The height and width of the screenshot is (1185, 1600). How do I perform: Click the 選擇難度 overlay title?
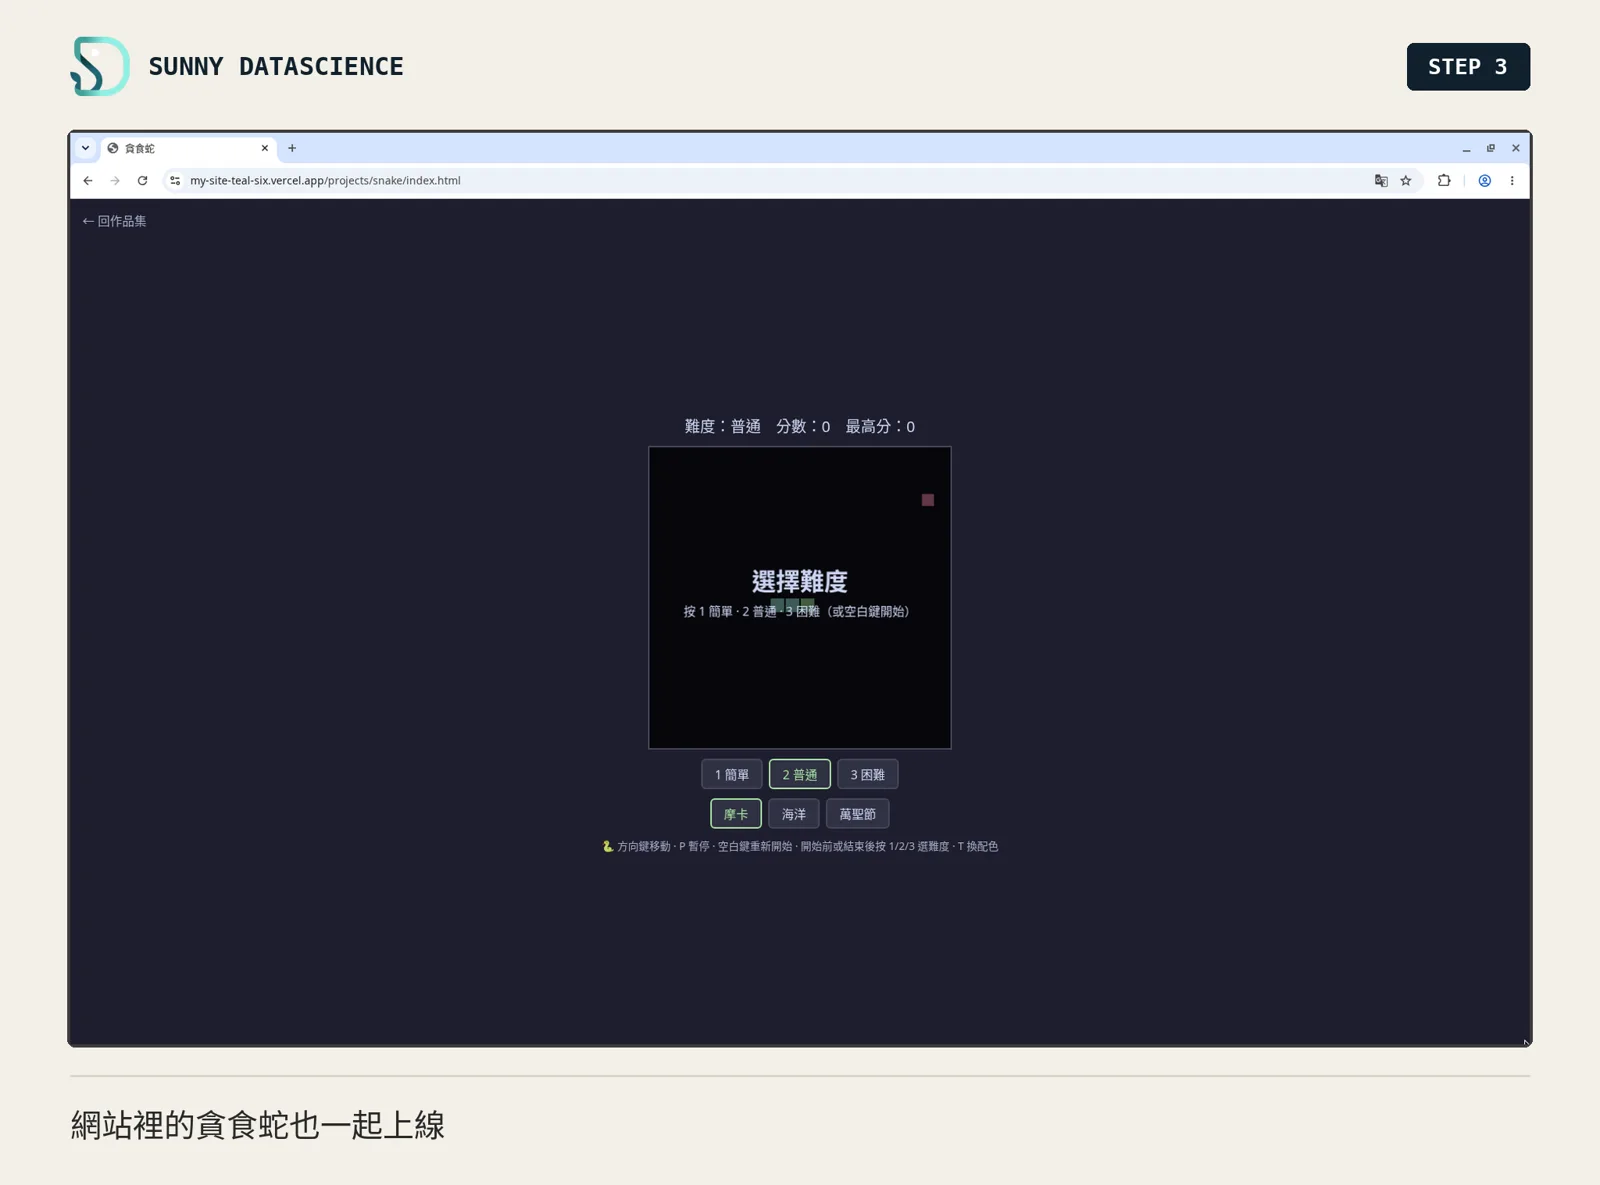point(800,581)
